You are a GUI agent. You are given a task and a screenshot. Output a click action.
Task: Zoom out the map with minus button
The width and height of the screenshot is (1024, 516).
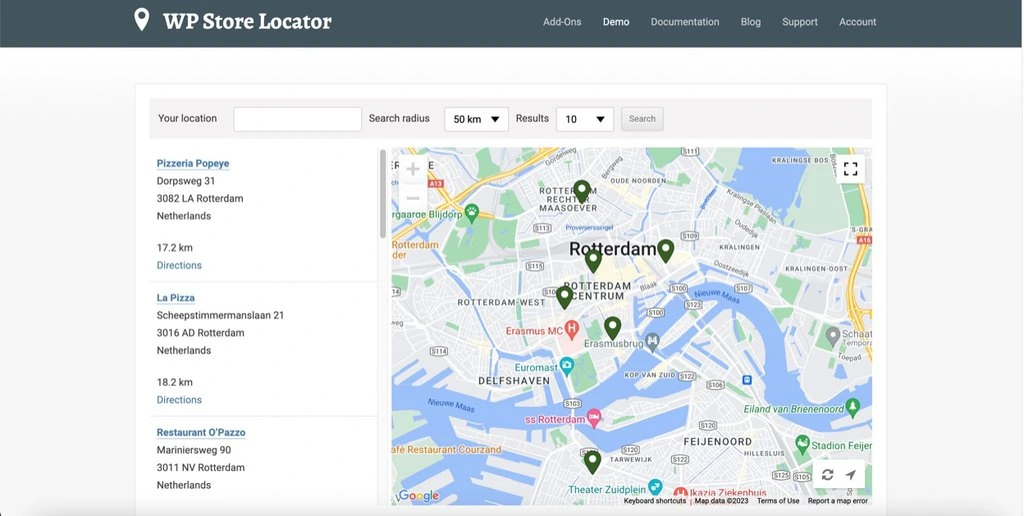click(413, 198)
